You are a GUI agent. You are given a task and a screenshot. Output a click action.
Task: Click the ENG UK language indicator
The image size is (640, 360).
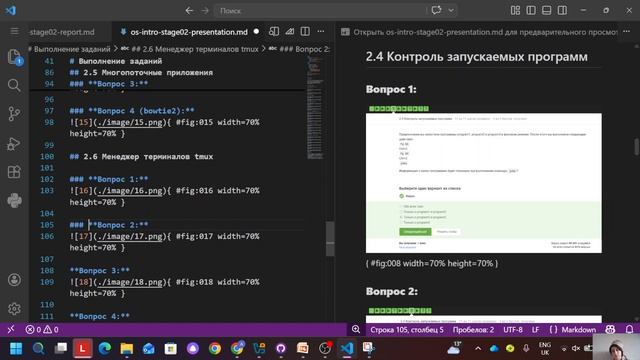click(545, 349)
